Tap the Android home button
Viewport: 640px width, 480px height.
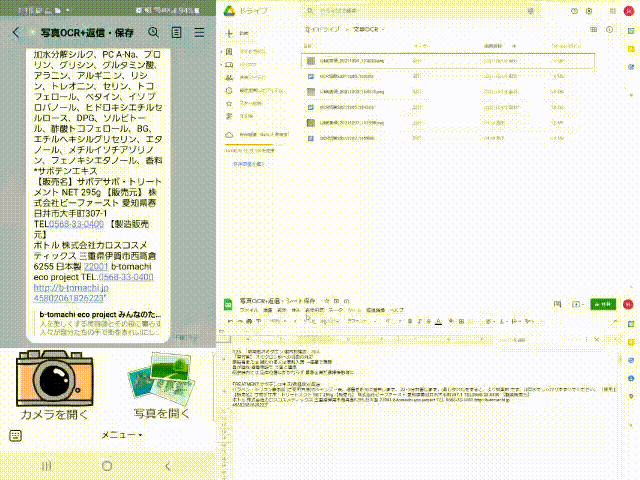[x=107, y=466]
